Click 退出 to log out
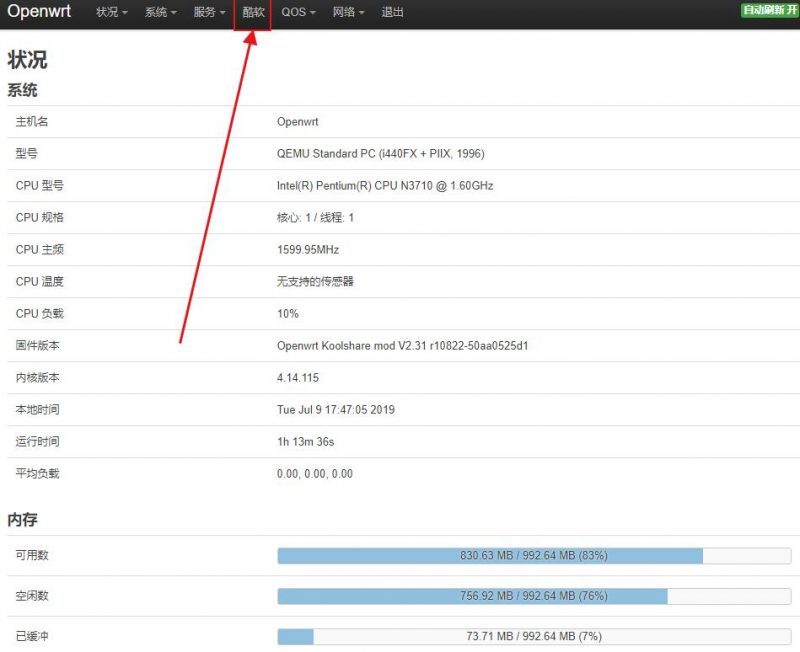The width and height of the screenshot is (800, 652). point(393,13)
